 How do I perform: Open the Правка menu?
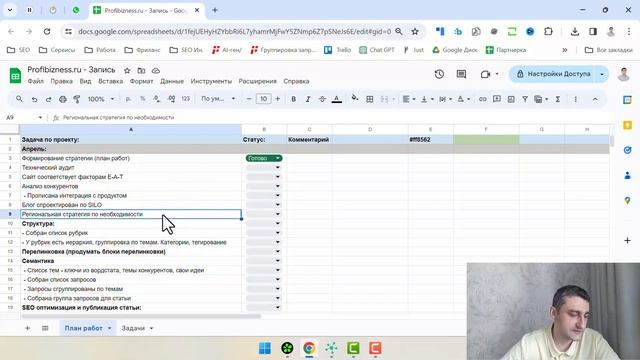pyautogui.click(x=62, y=81)
